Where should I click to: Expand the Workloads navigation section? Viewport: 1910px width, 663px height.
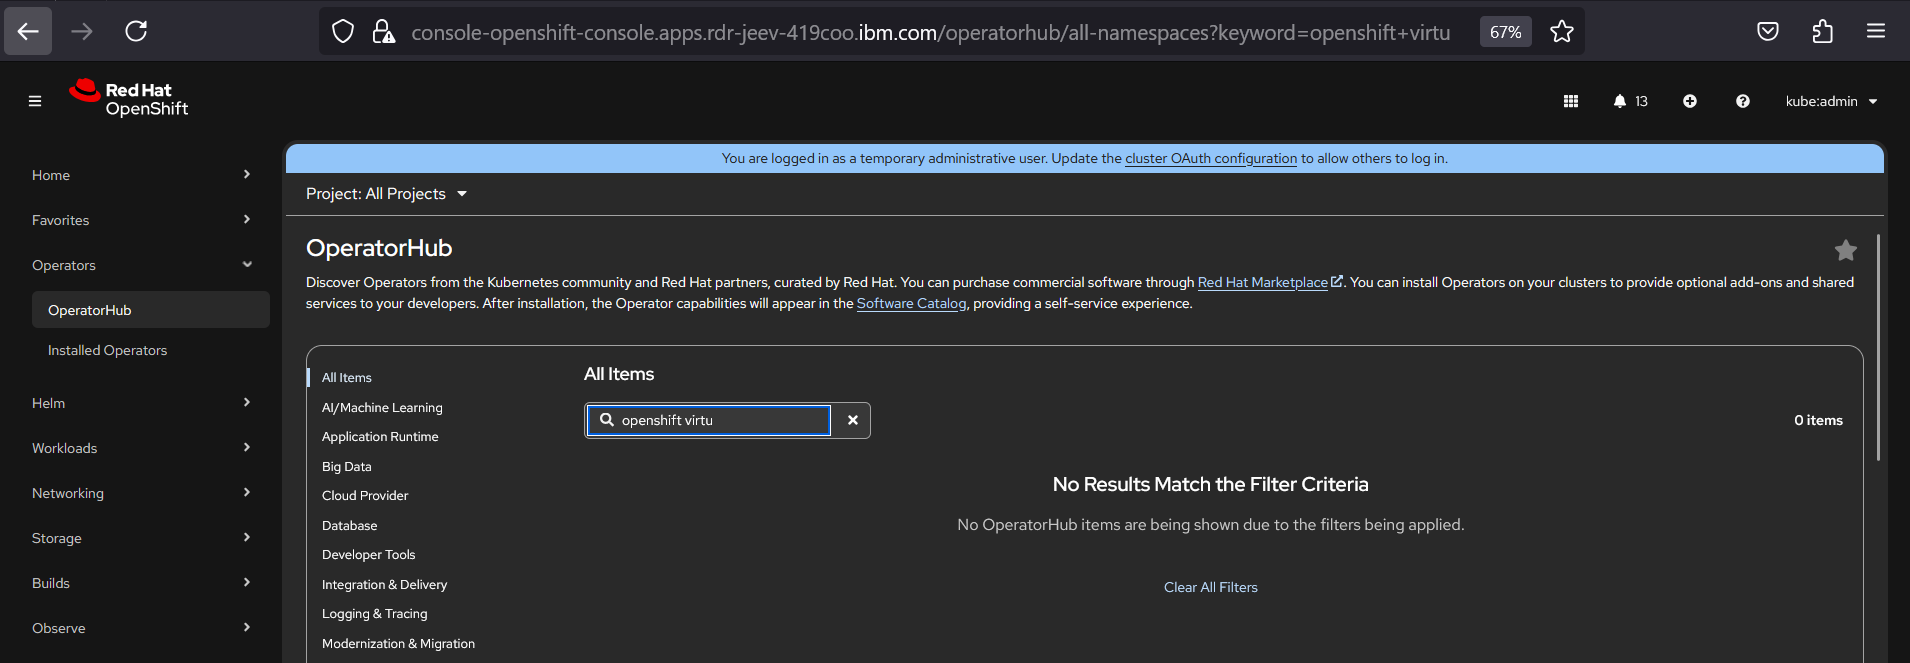[x=140, y=448]
